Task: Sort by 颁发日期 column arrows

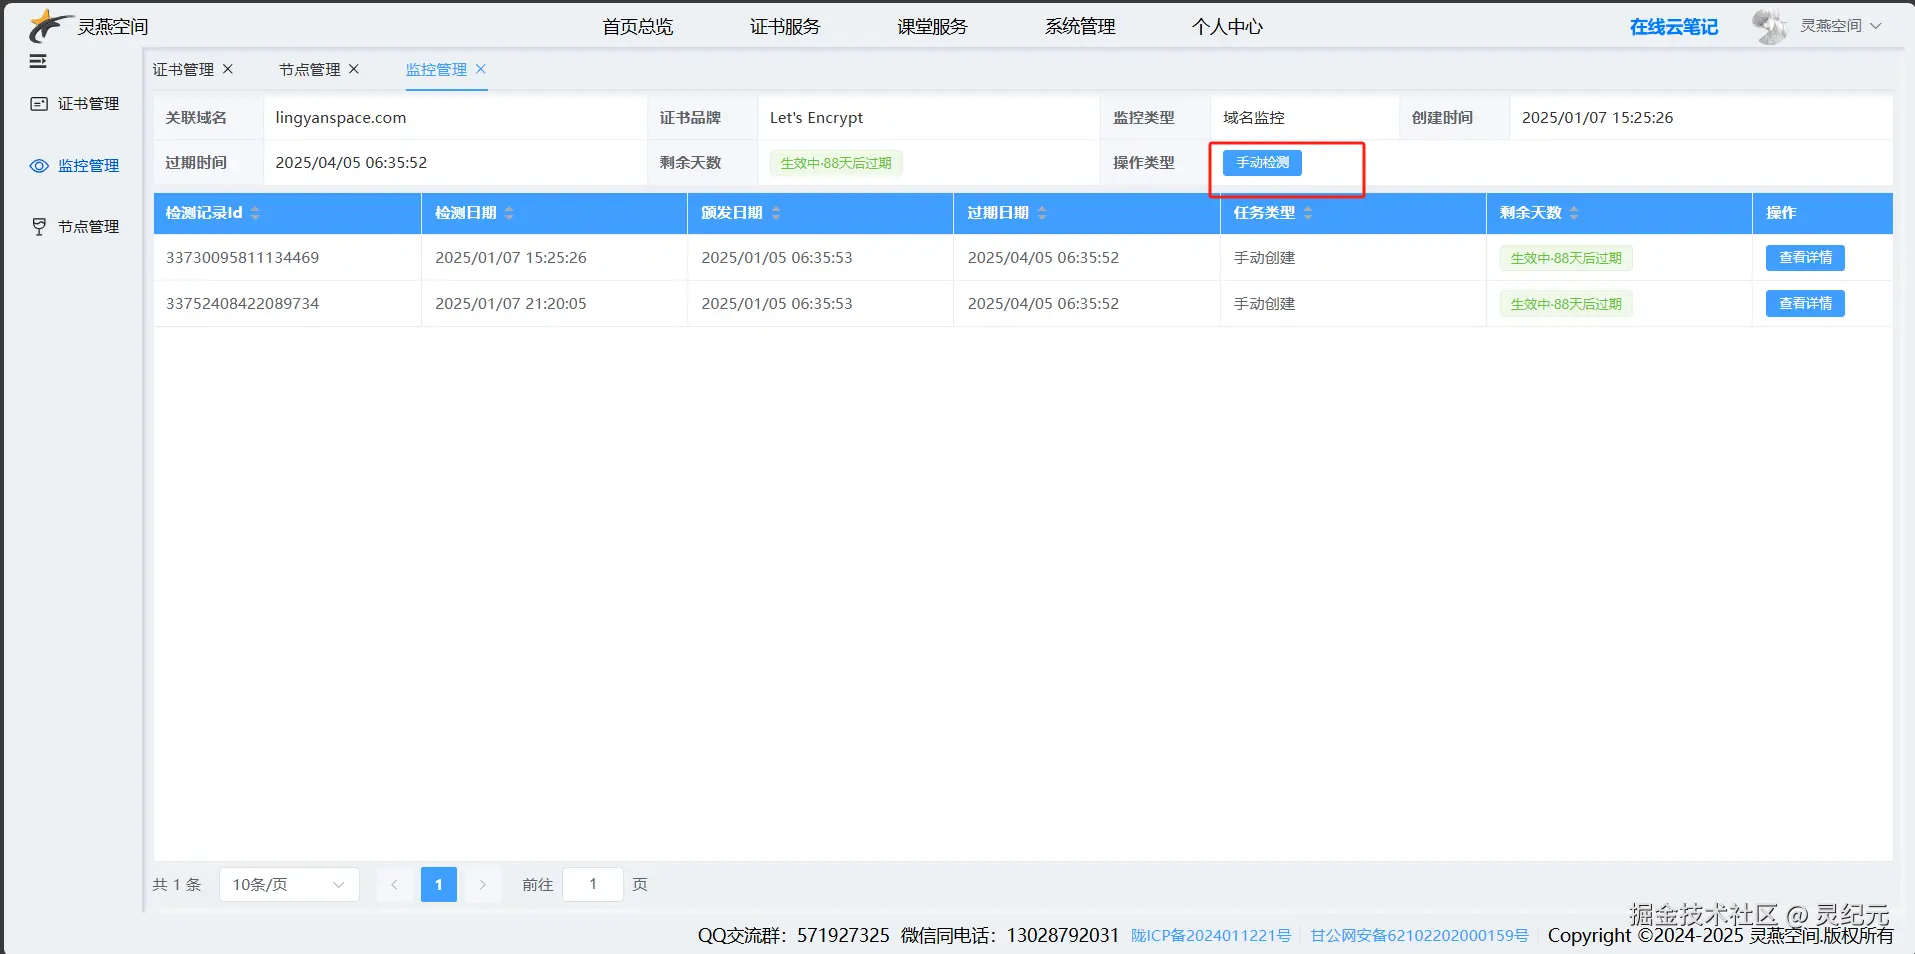Action: (x=776, y=213)
